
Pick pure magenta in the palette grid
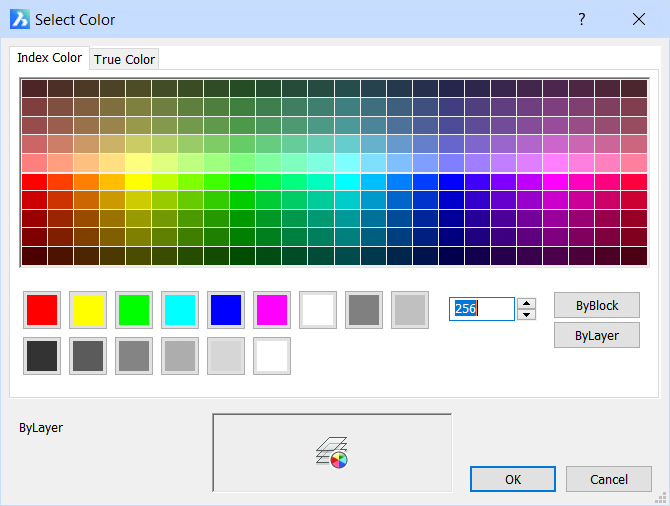tap(555, 182)
